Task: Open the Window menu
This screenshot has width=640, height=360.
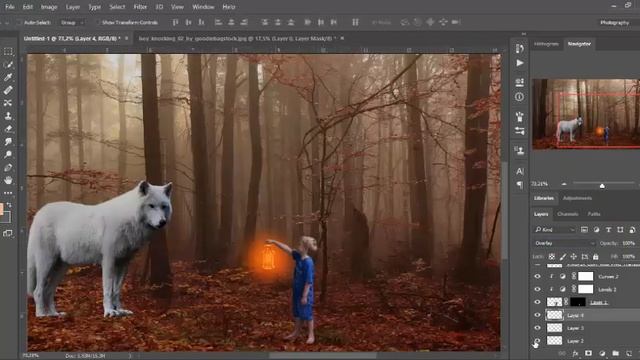Action: tap(203, 7)
